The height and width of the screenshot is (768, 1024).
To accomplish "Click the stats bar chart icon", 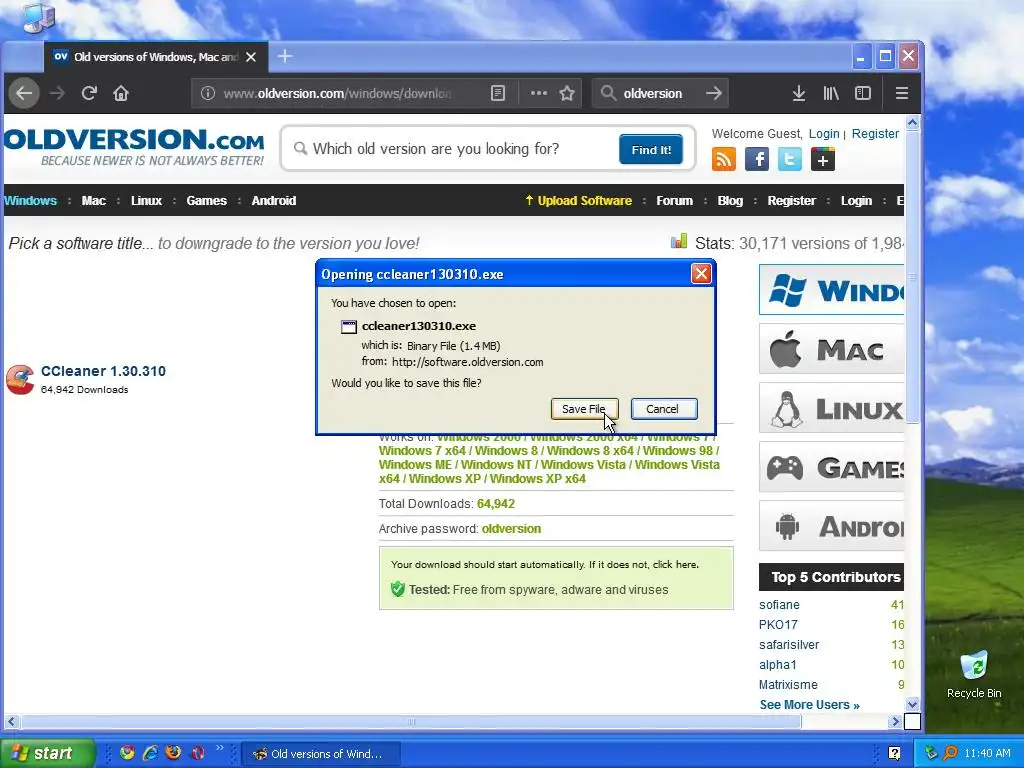I will click(679, 242).
